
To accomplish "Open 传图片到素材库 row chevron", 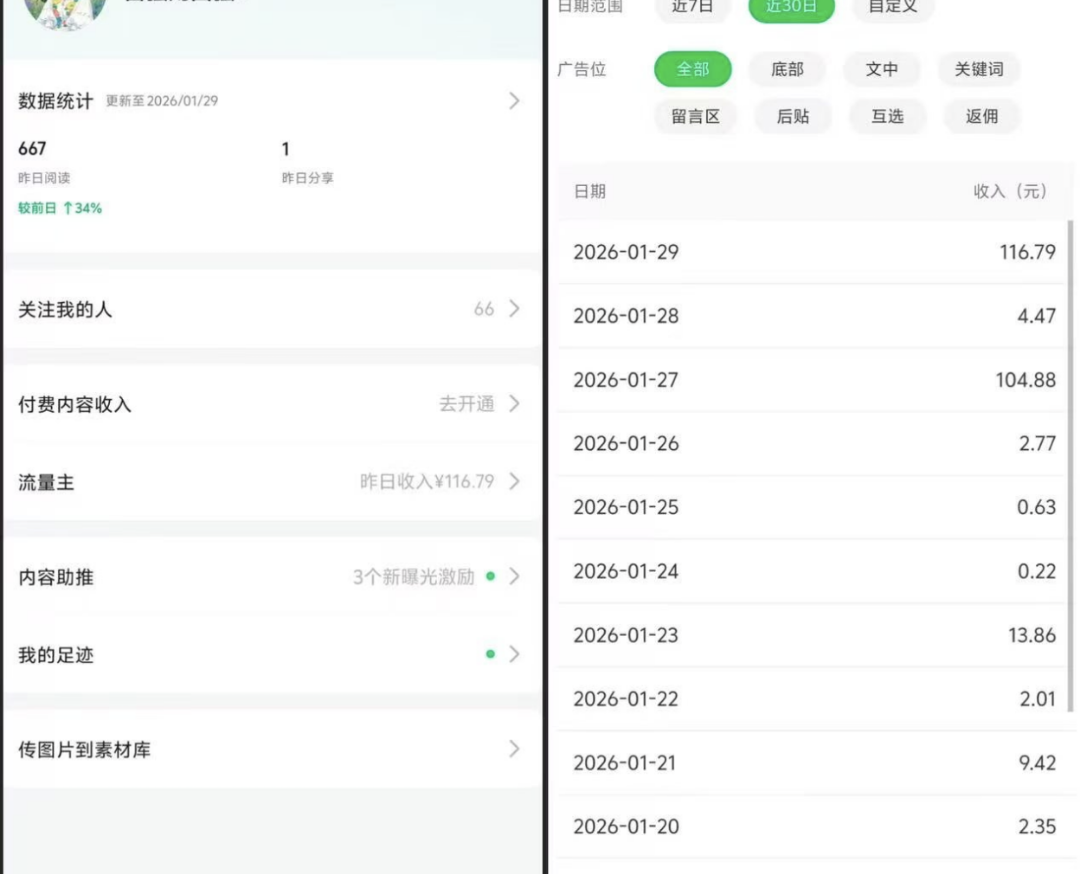I will coord(514,749).
